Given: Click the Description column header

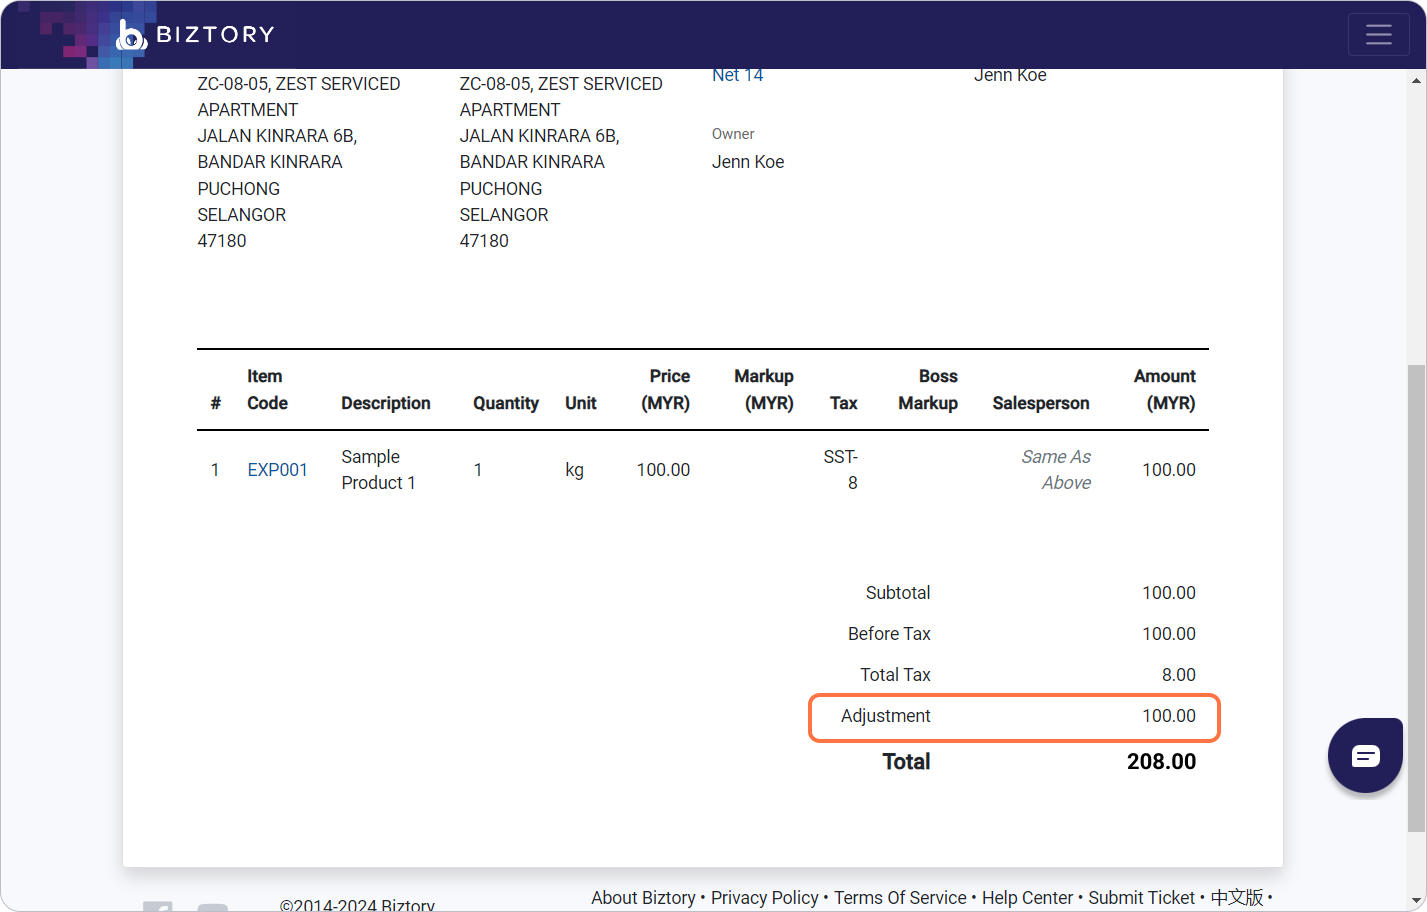Looking at the screenshot, I should (x=386, y=403).
